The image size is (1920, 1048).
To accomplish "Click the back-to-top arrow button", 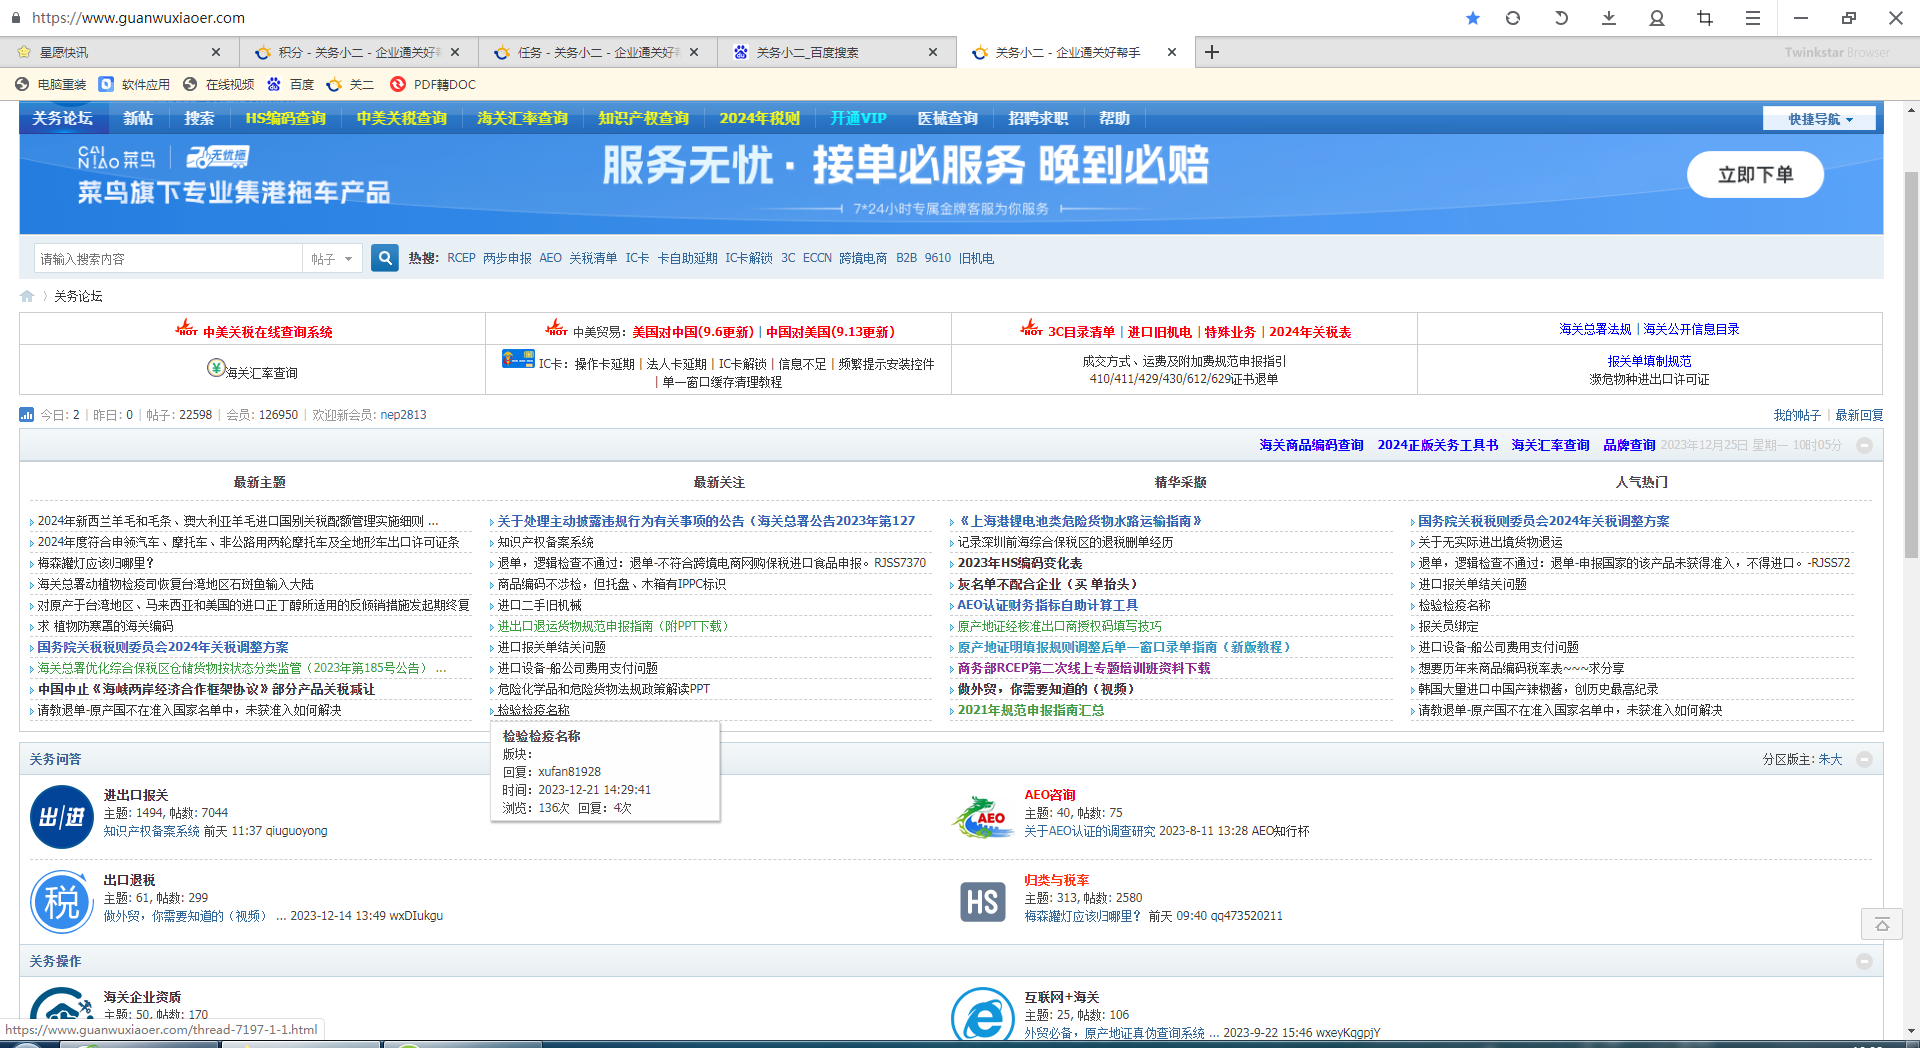I will click(1881, 924).
